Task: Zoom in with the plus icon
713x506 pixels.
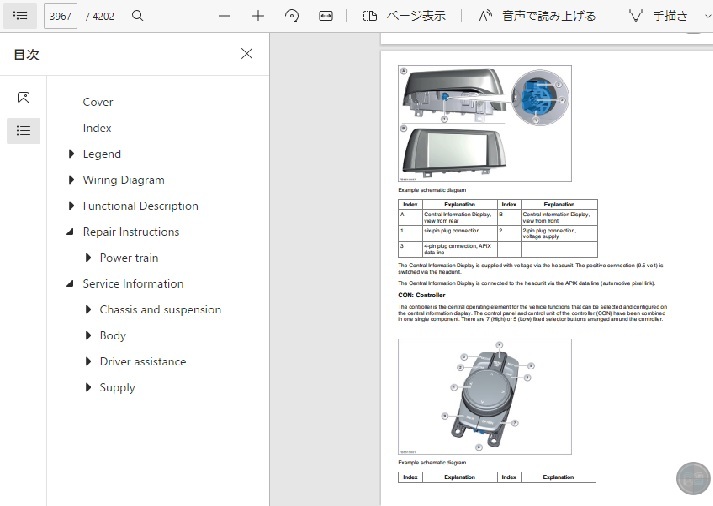Action: point(258,16)
